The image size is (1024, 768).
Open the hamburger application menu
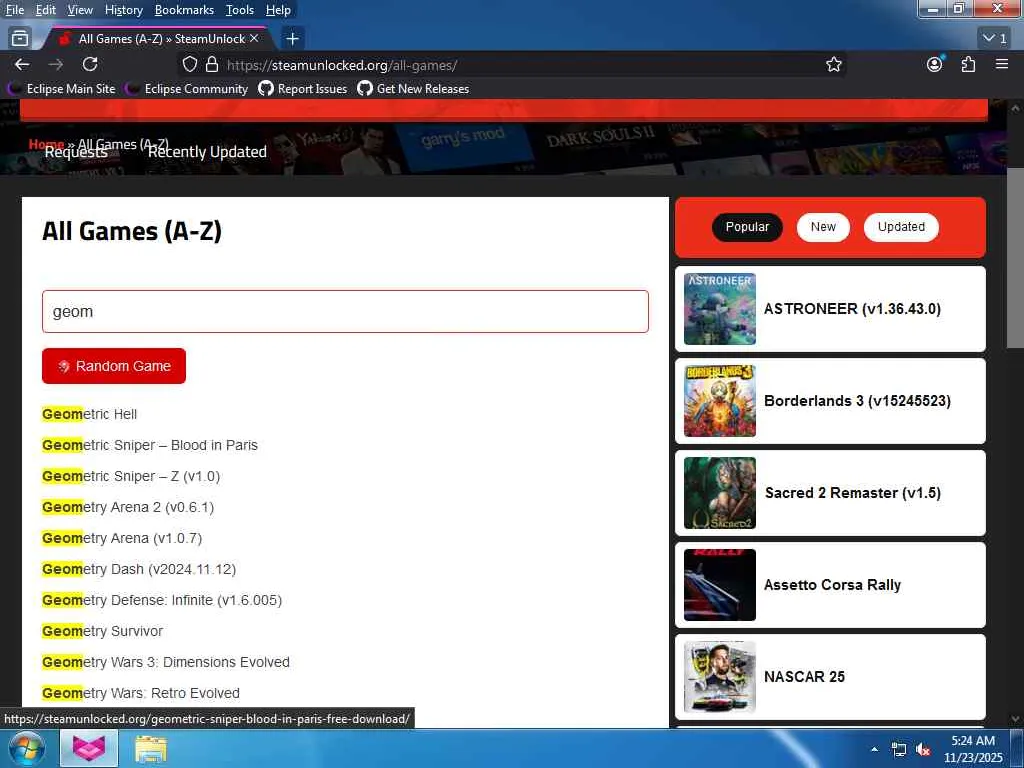[1002, 64]
